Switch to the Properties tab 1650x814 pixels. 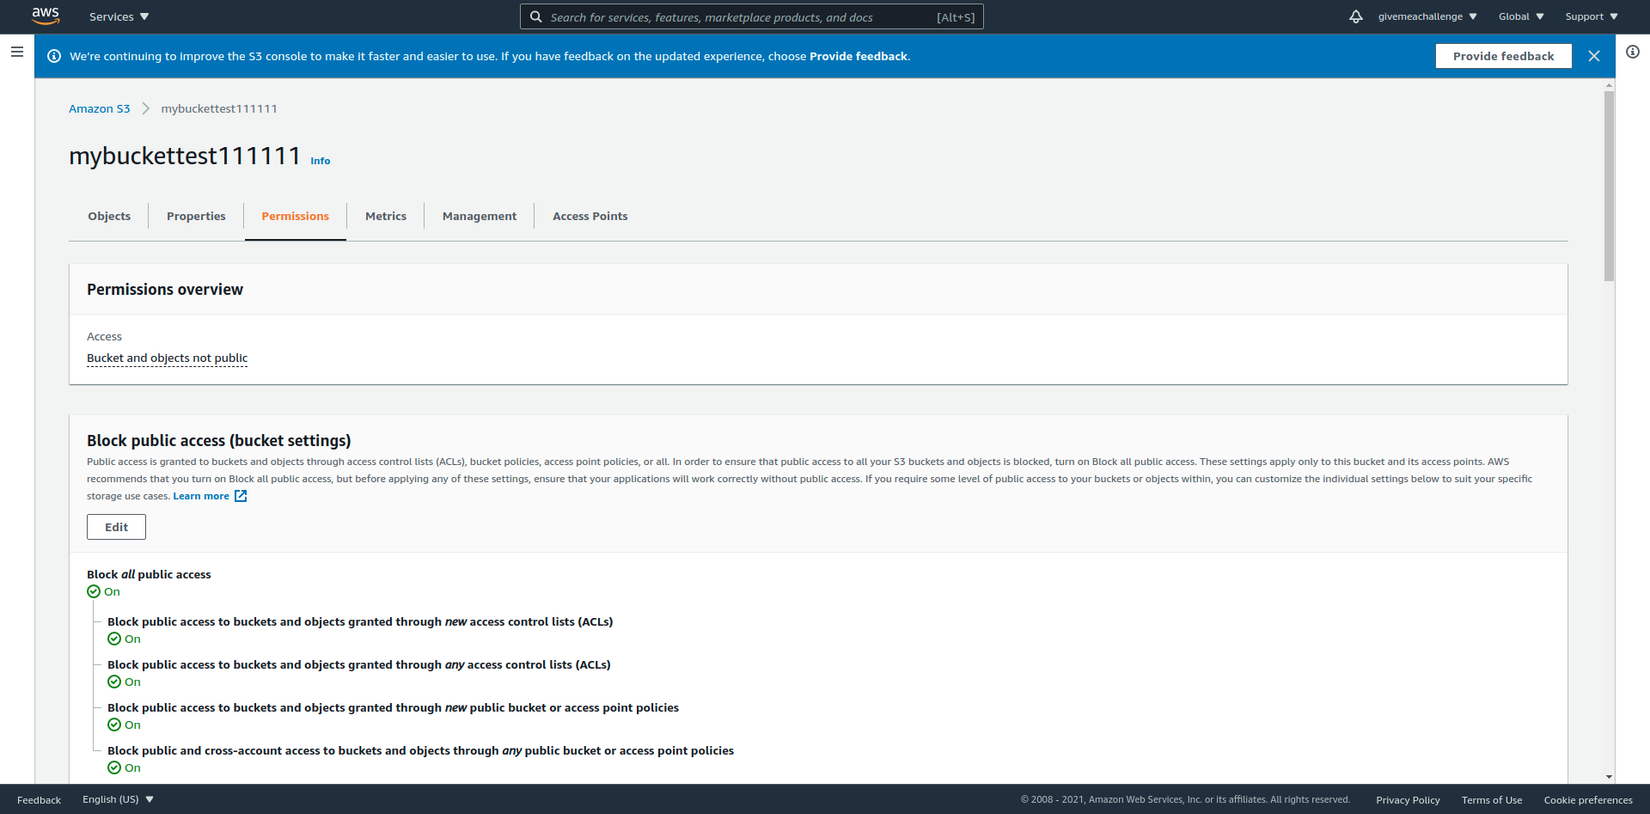pos(196,216)
